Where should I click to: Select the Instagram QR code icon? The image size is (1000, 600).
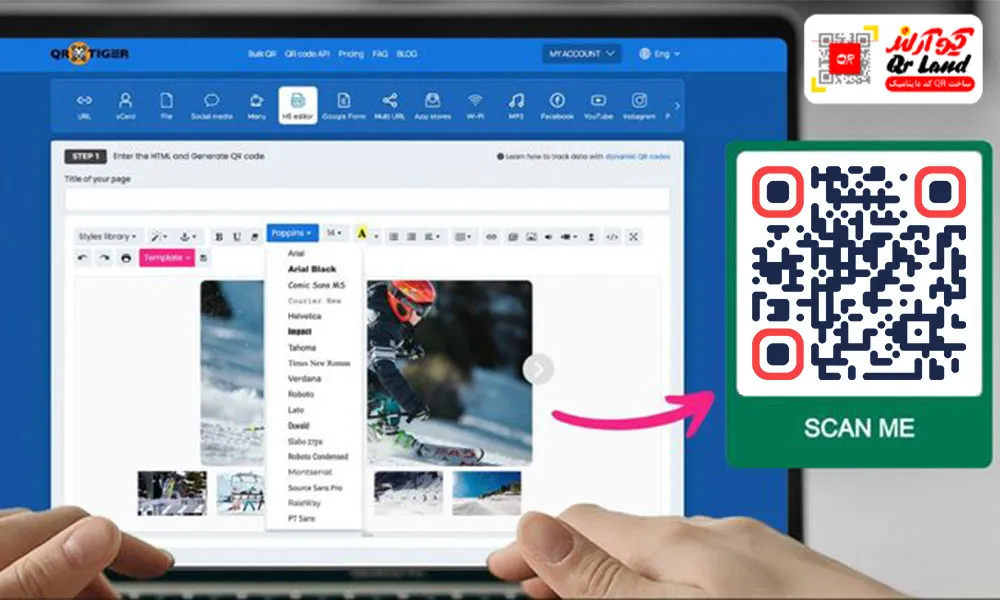tap(640, 105)
